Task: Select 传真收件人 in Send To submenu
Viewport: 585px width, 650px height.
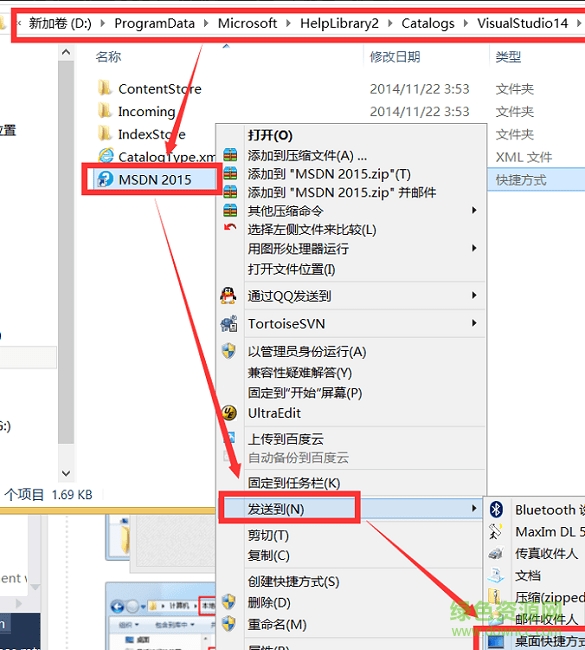Action: [546, 553]
